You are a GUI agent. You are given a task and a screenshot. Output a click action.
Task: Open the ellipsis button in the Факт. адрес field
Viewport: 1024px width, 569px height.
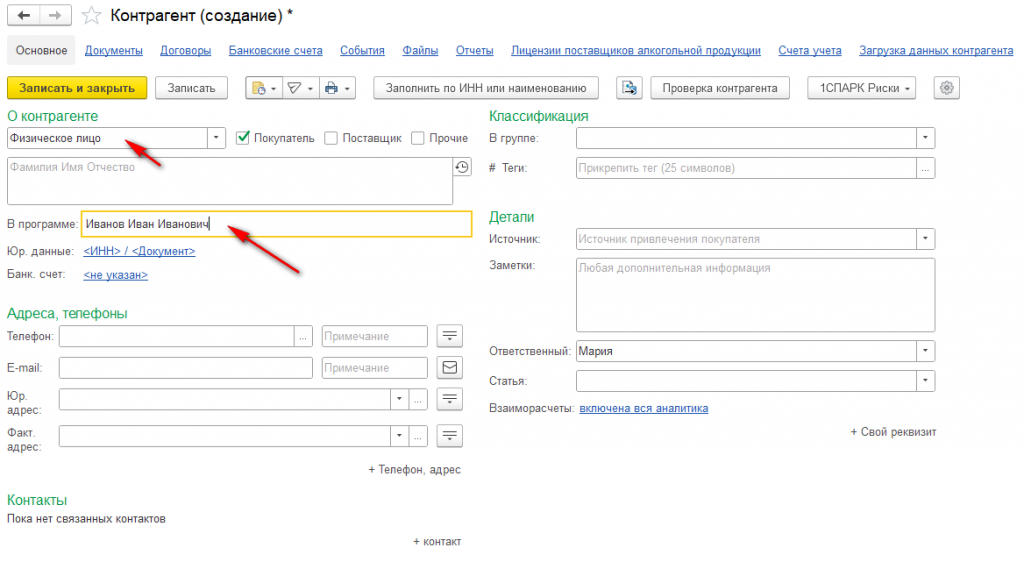[418, 436]
